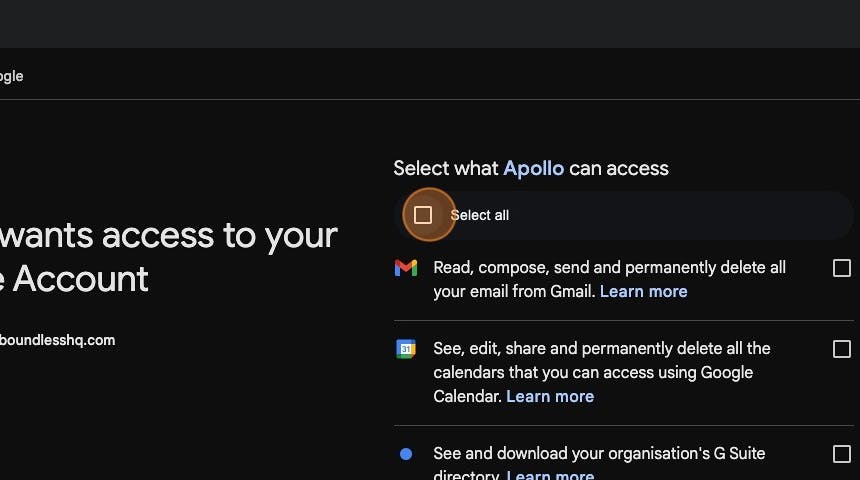Click the 'can access' heading words
This screenshot has width=860, height=480.
click(x=619, y=168)
